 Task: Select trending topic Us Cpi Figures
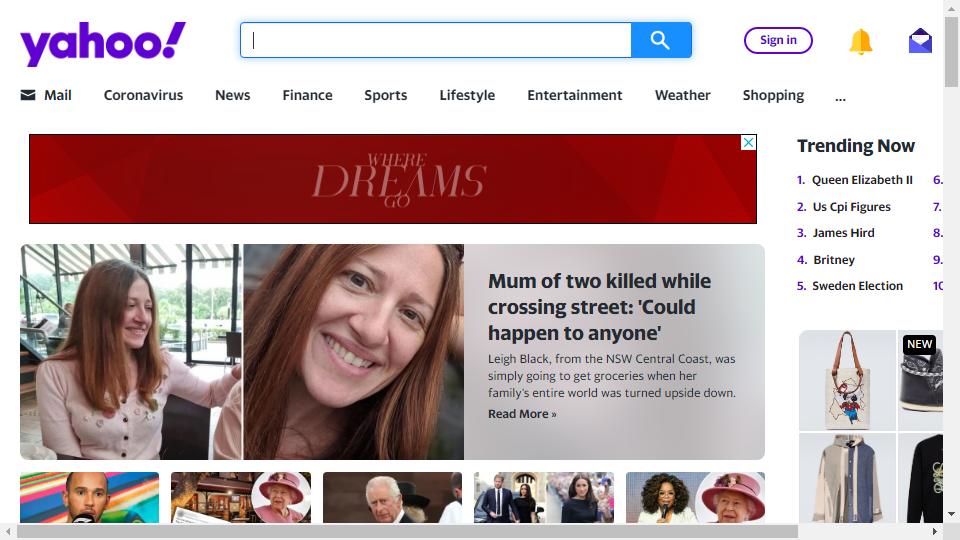click(852, 207)
